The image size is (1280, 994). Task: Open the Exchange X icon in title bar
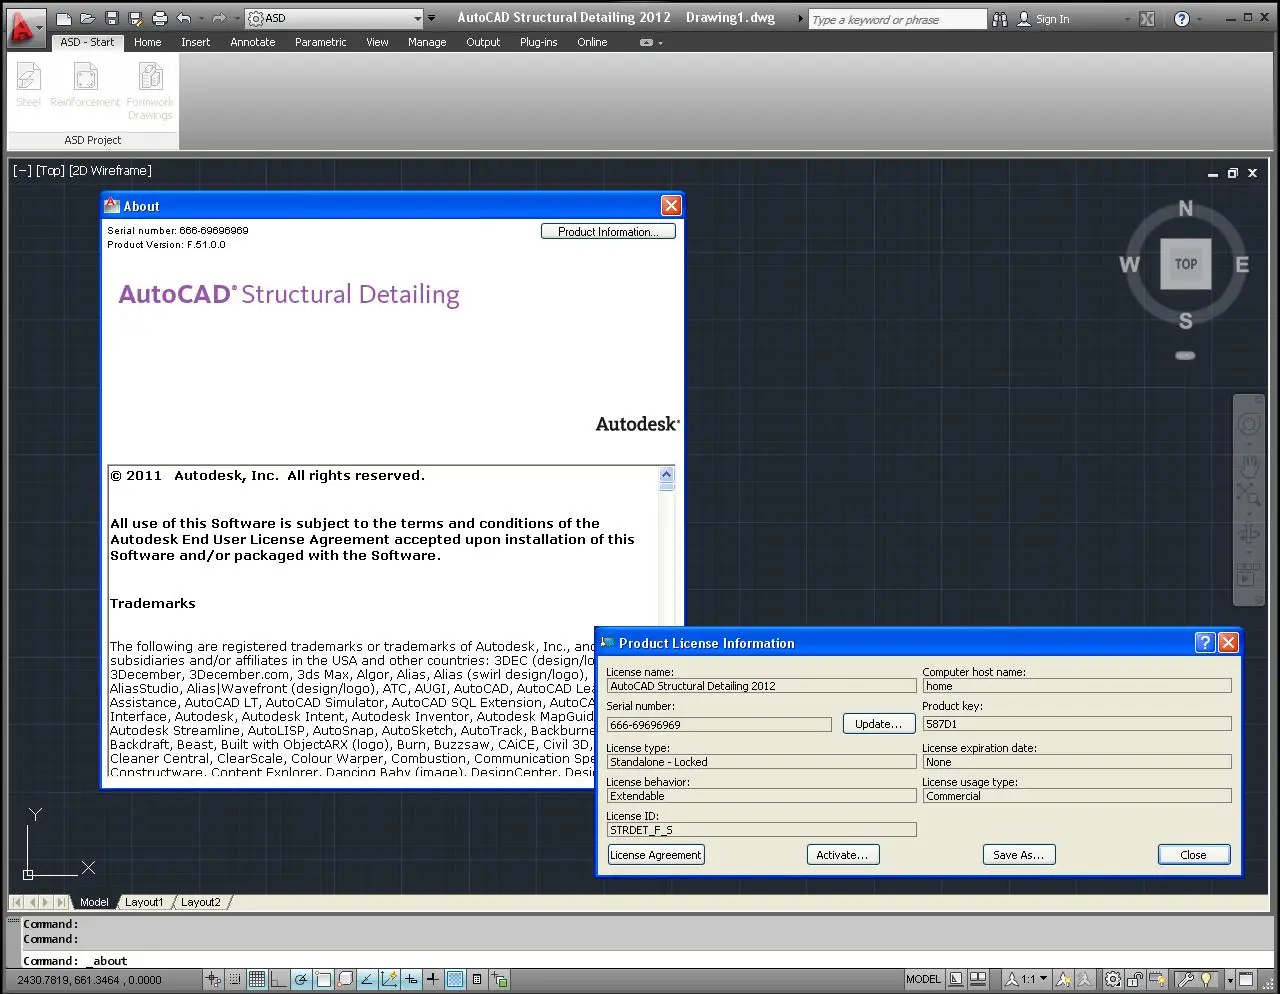coord(1147,19)
